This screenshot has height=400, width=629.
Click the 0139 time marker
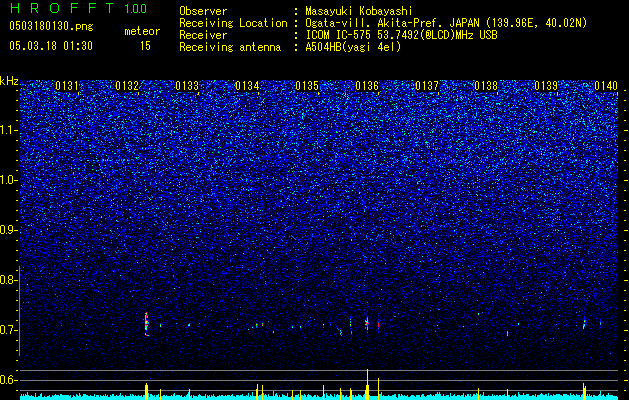[x=546, y=86]
